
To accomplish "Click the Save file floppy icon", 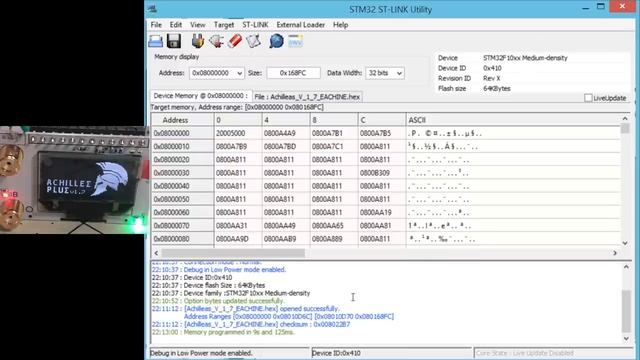I will tap(174, 41).
